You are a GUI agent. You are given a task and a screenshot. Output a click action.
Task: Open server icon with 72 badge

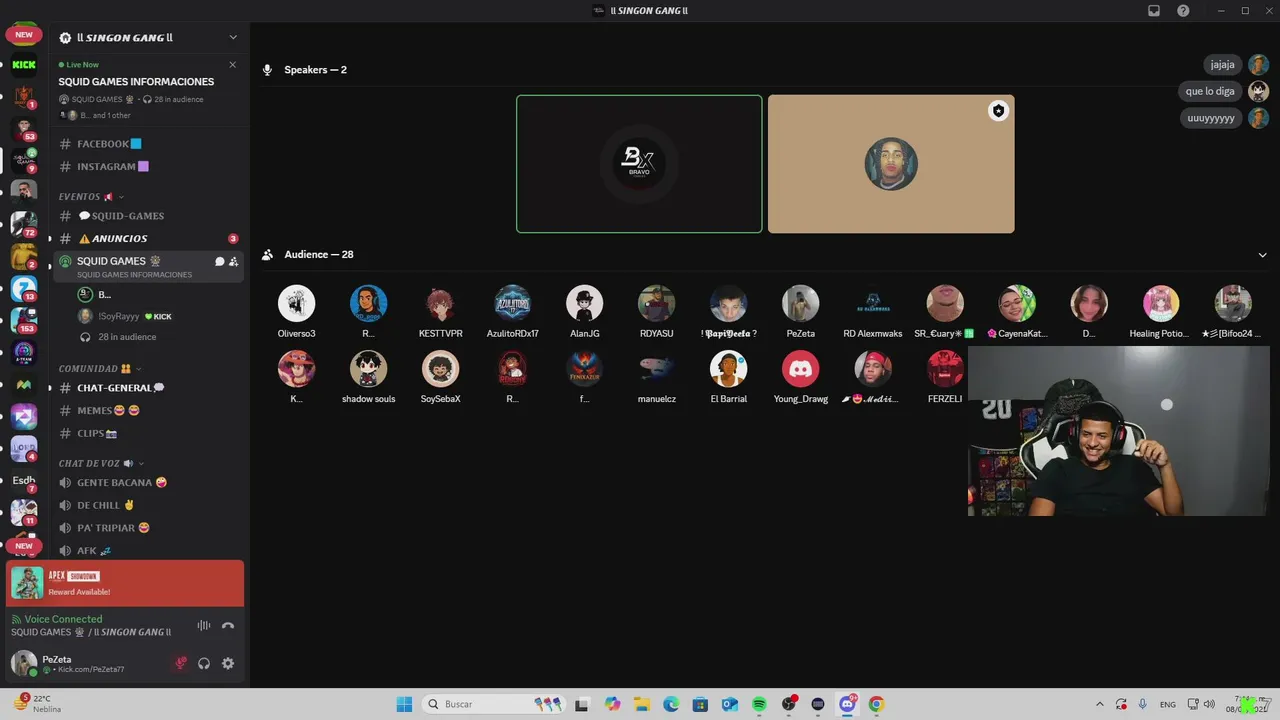24,225
